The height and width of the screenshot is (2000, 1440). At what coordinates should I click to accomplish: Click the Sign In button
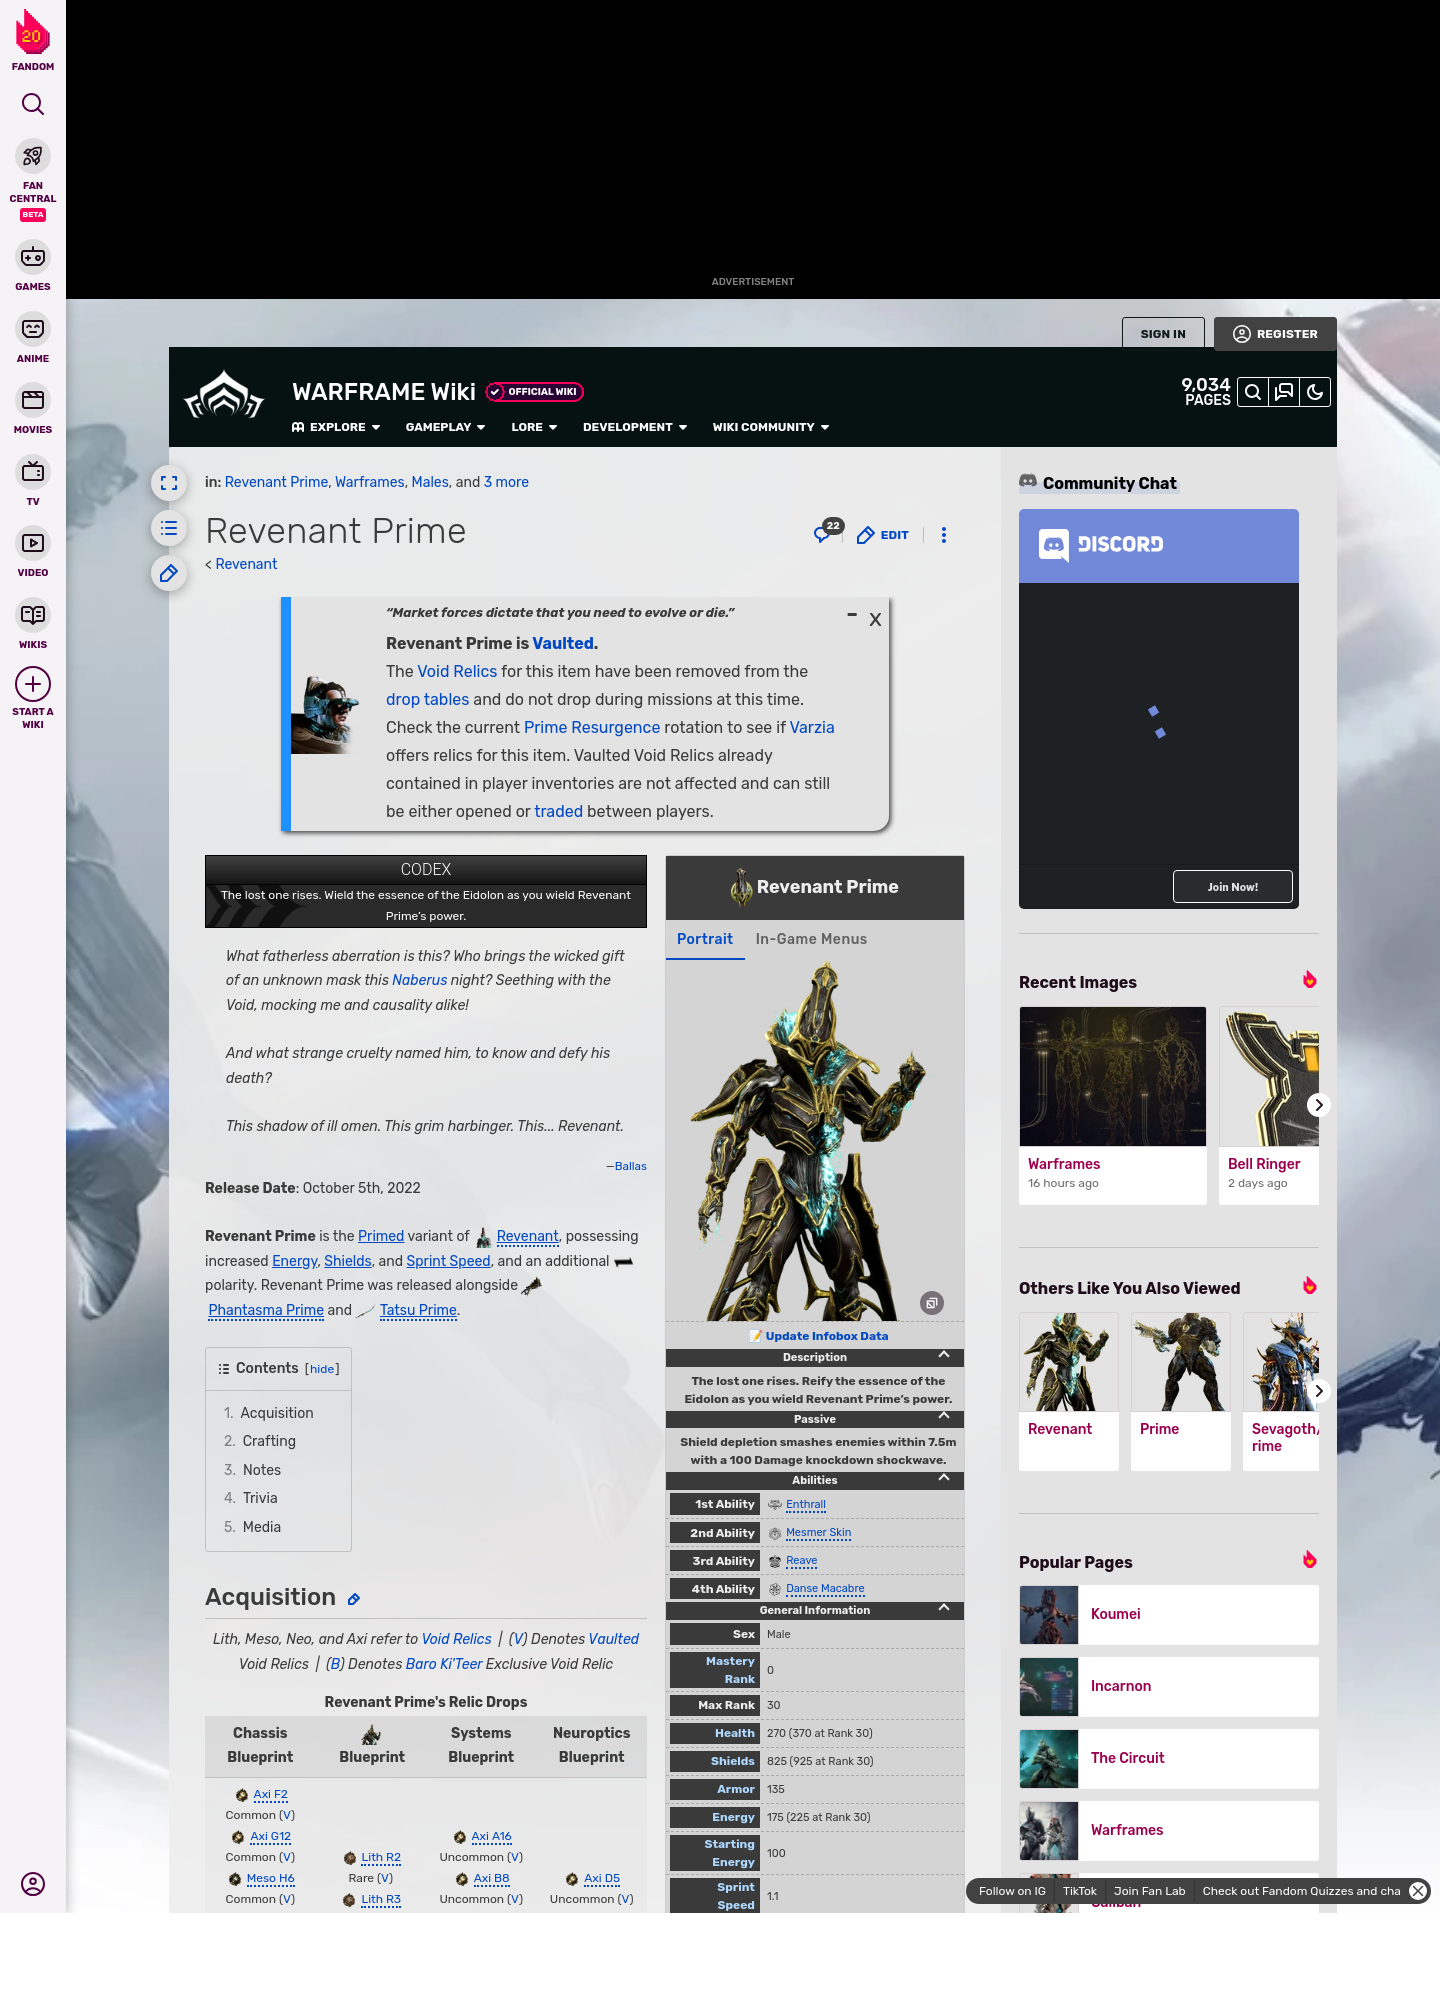(x=1163, y=334)
